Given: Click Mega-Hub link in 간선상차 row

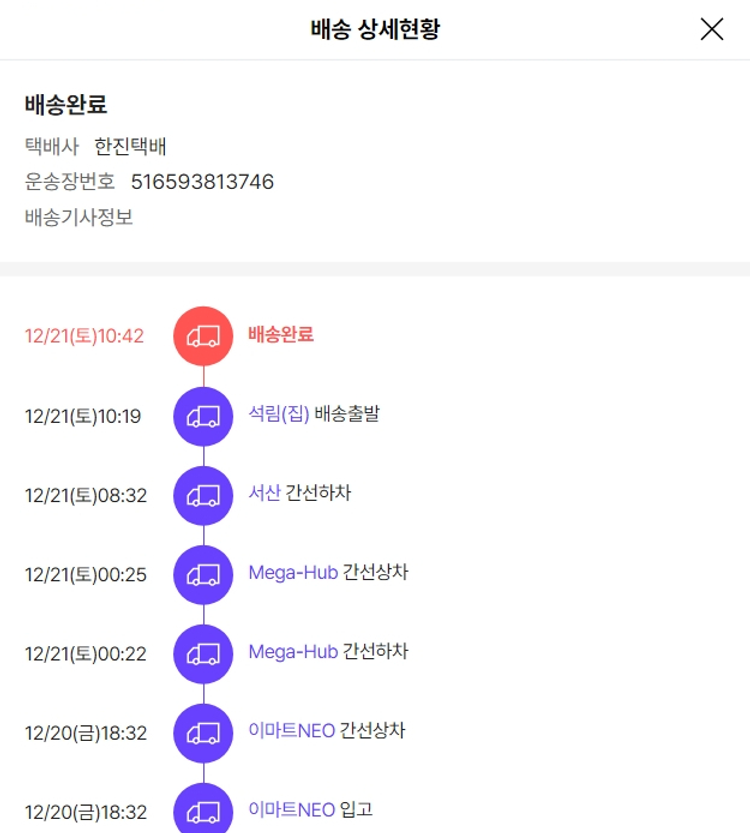Looking at the screenshot, I should 293,573.
